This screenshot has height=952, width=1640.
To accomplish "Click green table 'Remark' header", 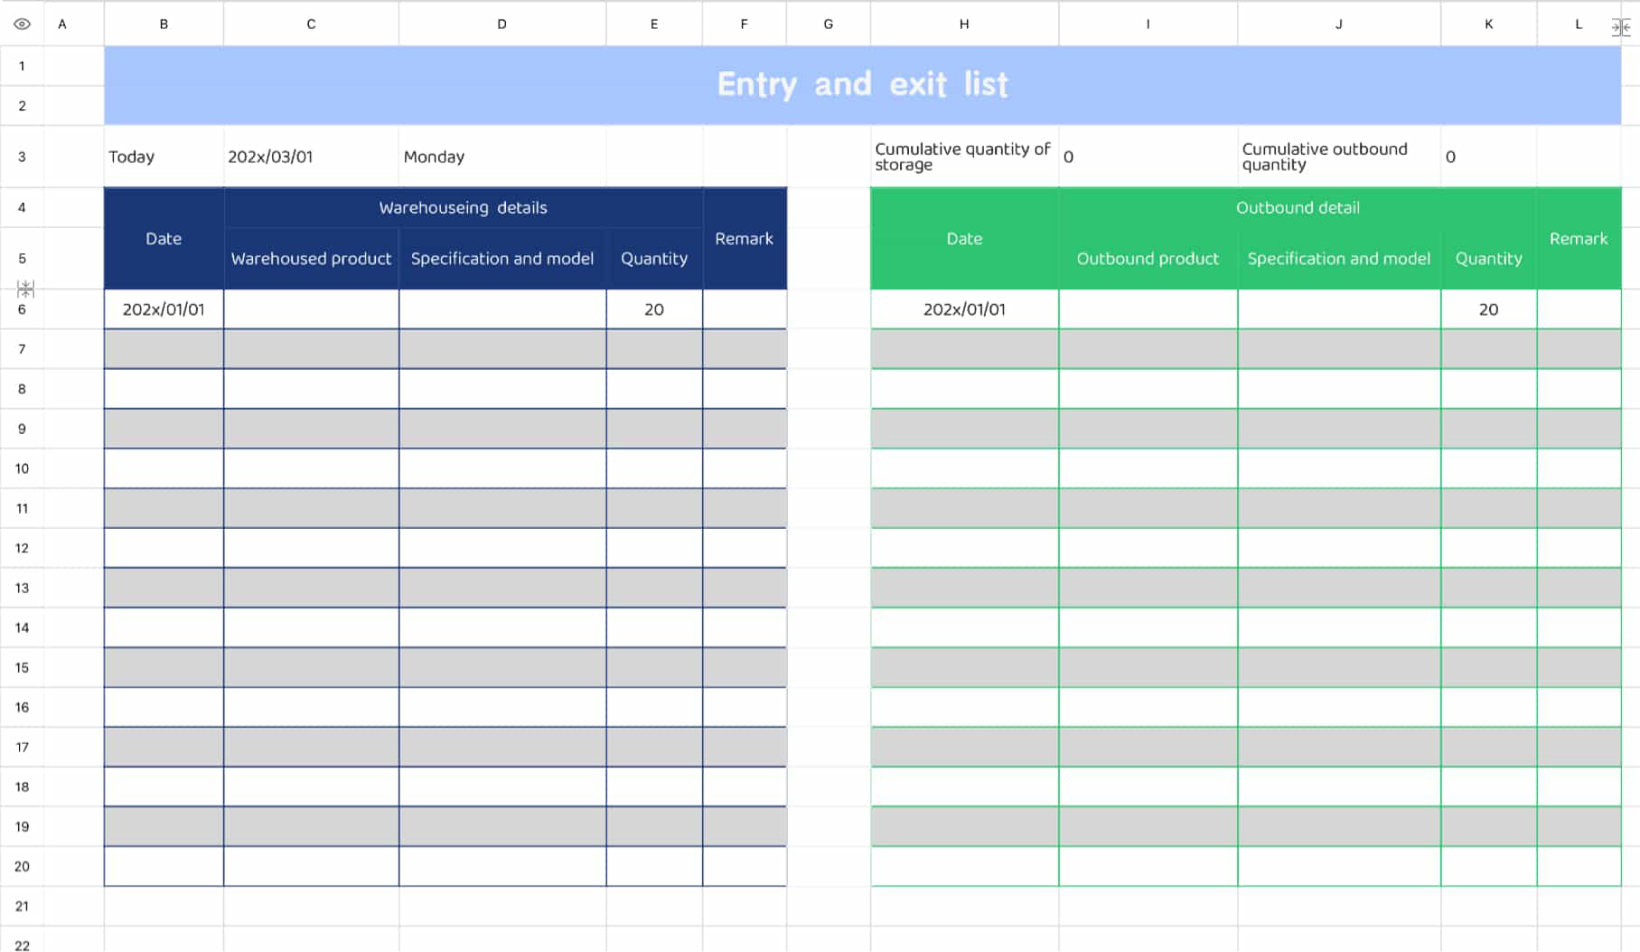I will (1578, 239).
